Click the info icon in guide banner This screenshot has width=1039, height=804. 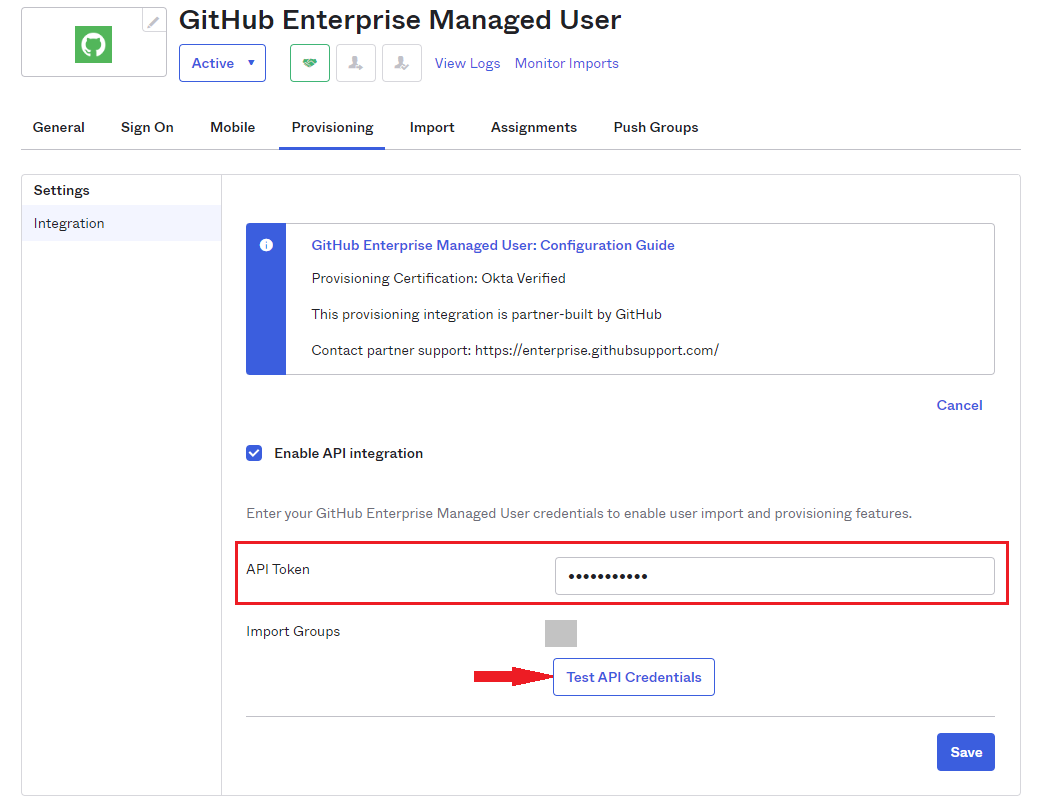click(x=266, y=245)
